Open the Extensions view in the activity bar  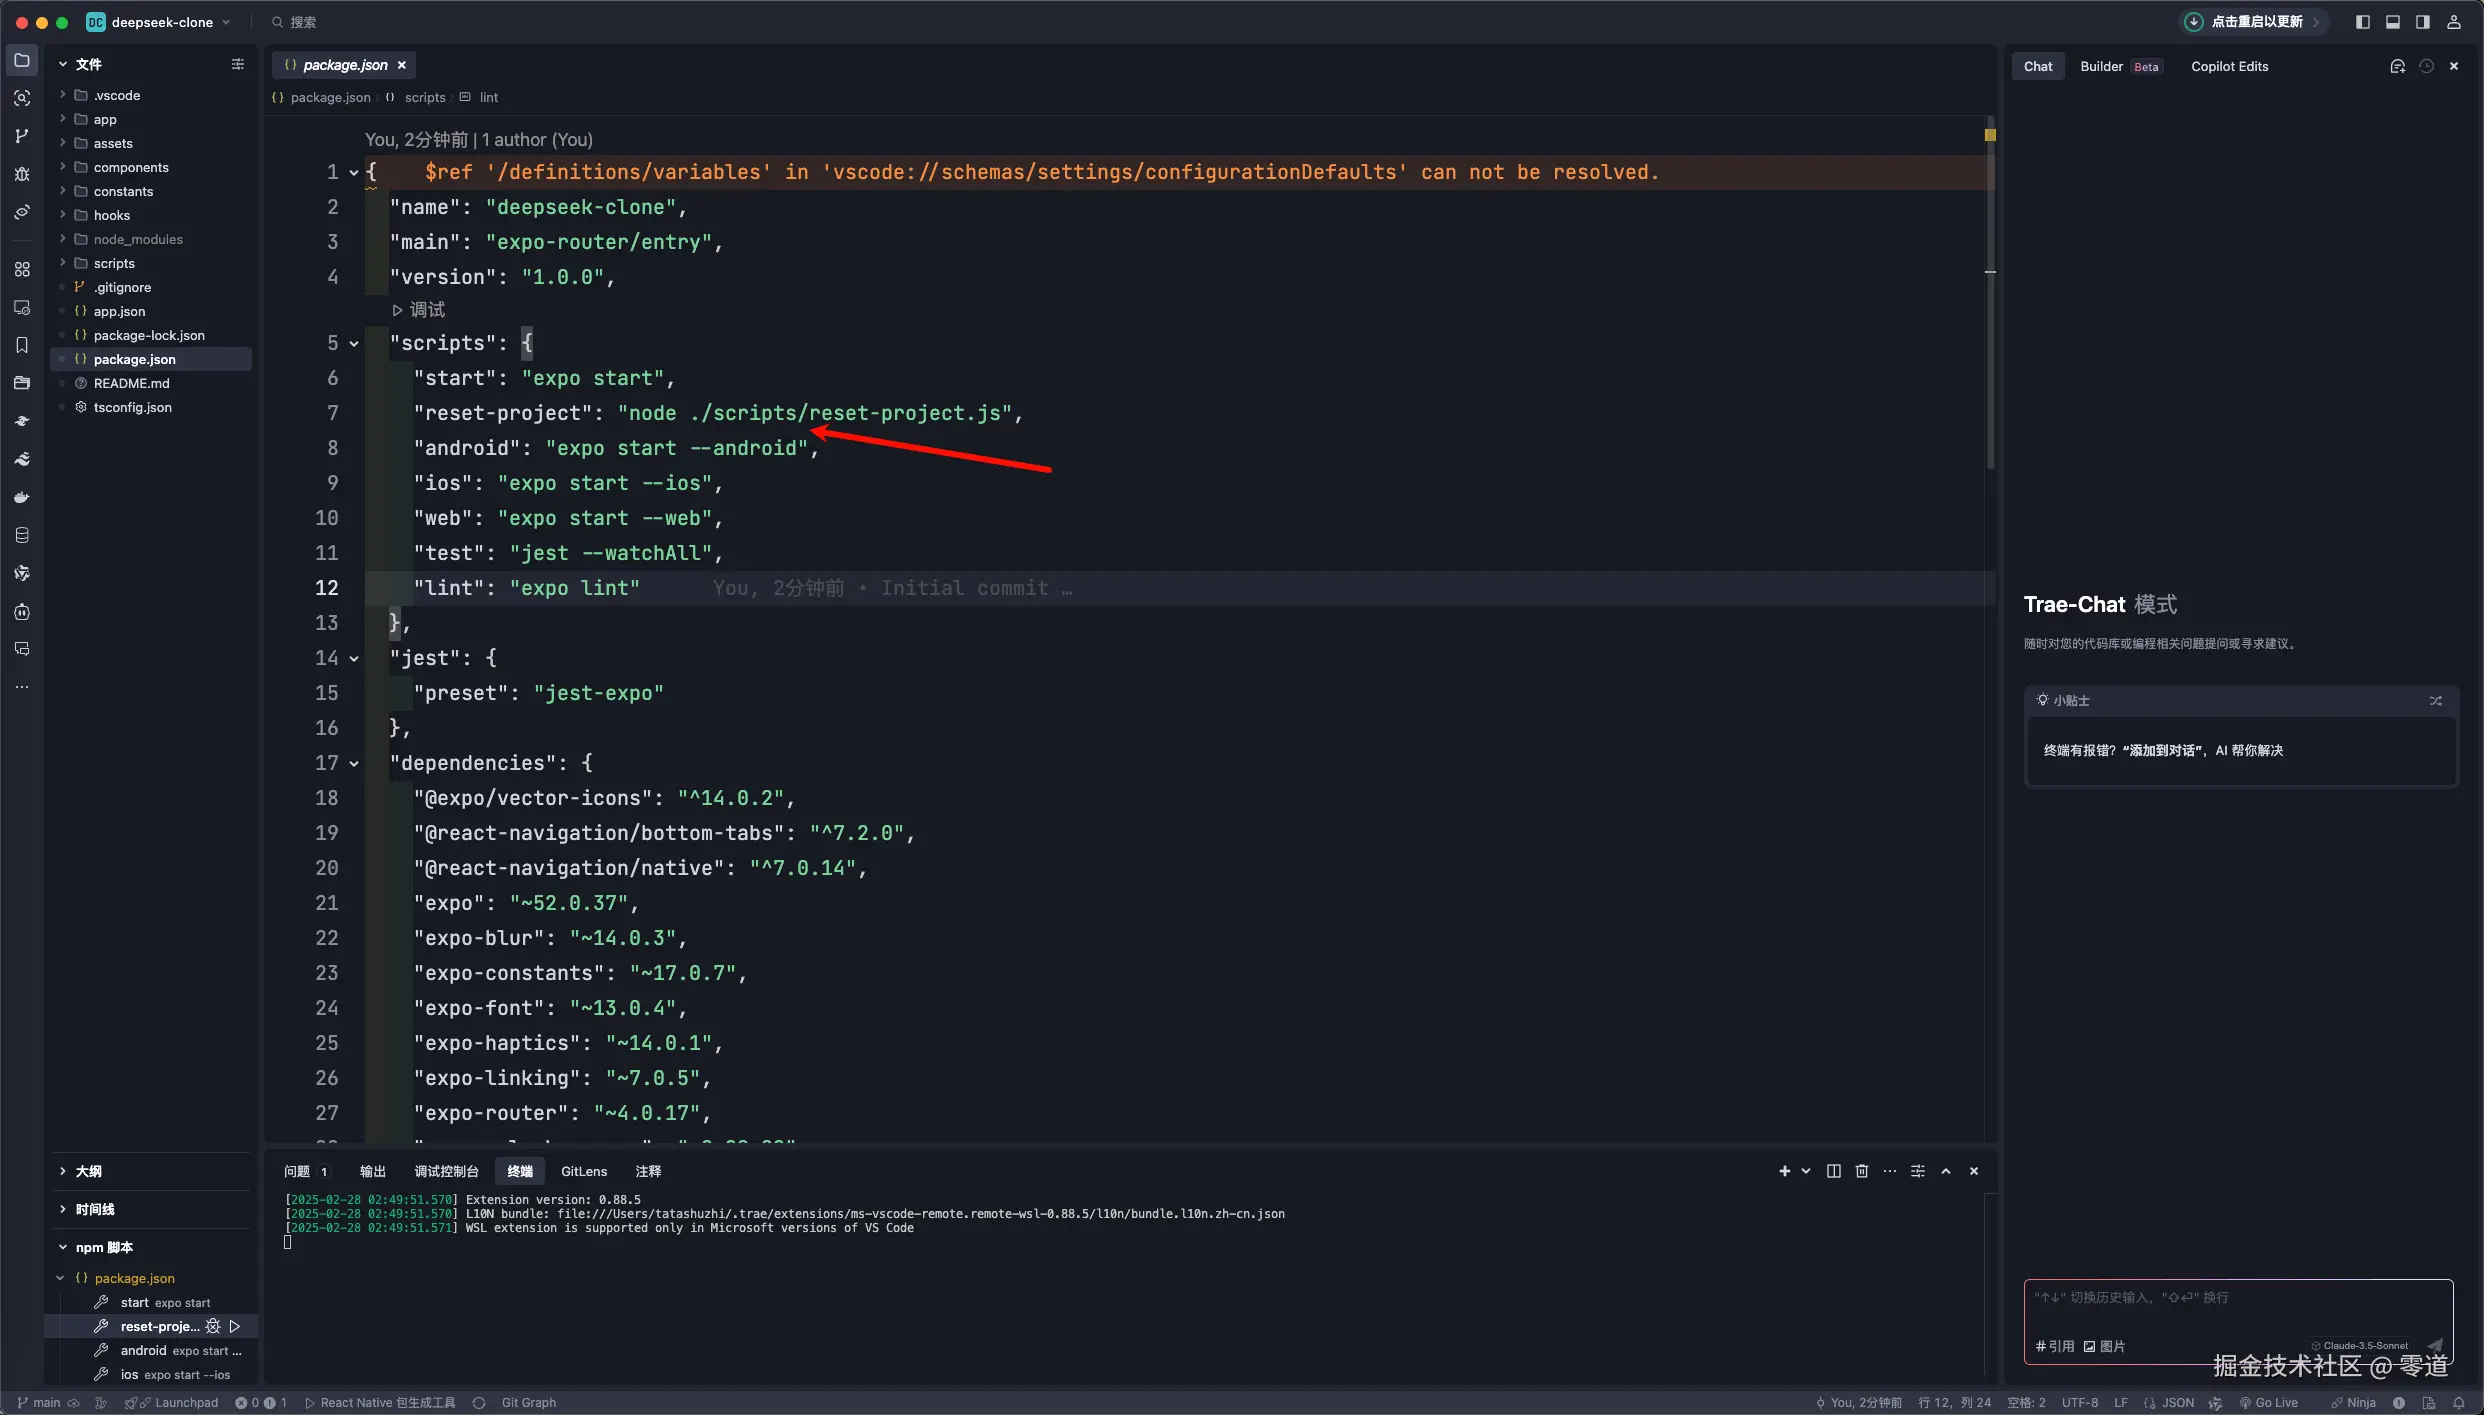[22, 269]
